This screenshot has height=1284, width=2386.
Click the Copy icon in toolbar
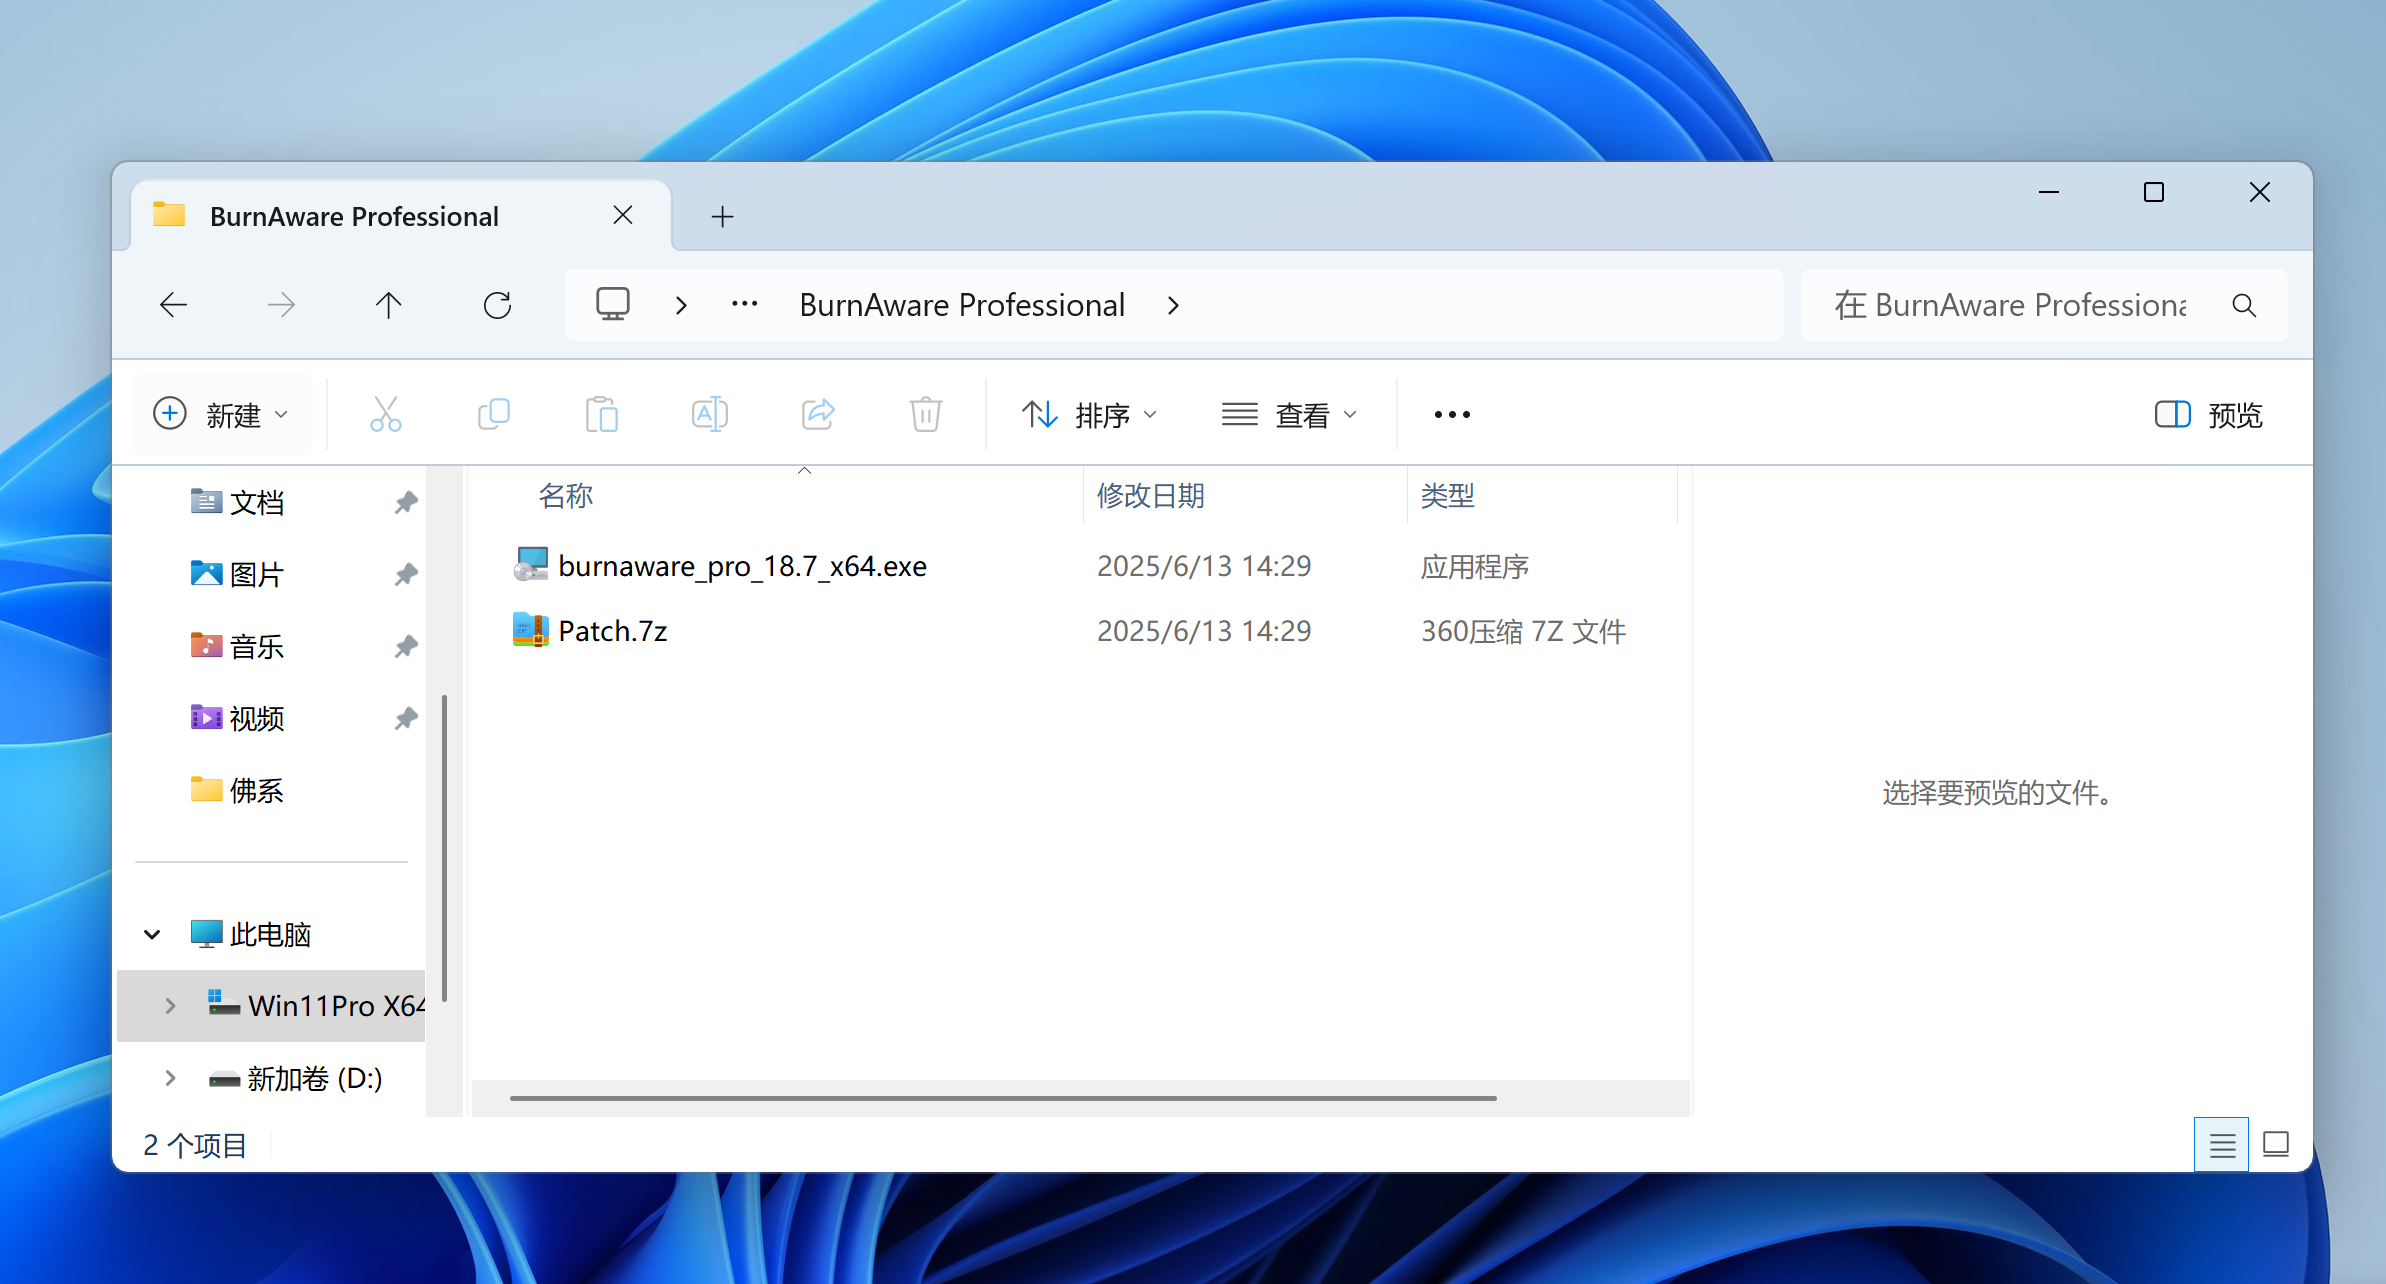(x=494, y=414)
